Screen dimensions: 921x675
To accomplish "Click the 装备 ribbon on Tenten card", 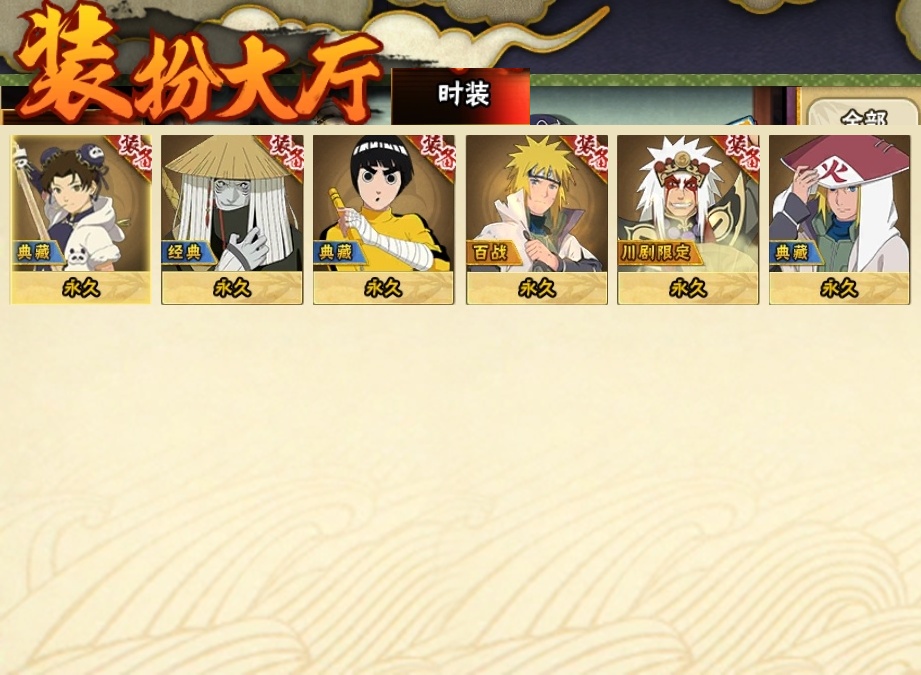I will point(135,154).
